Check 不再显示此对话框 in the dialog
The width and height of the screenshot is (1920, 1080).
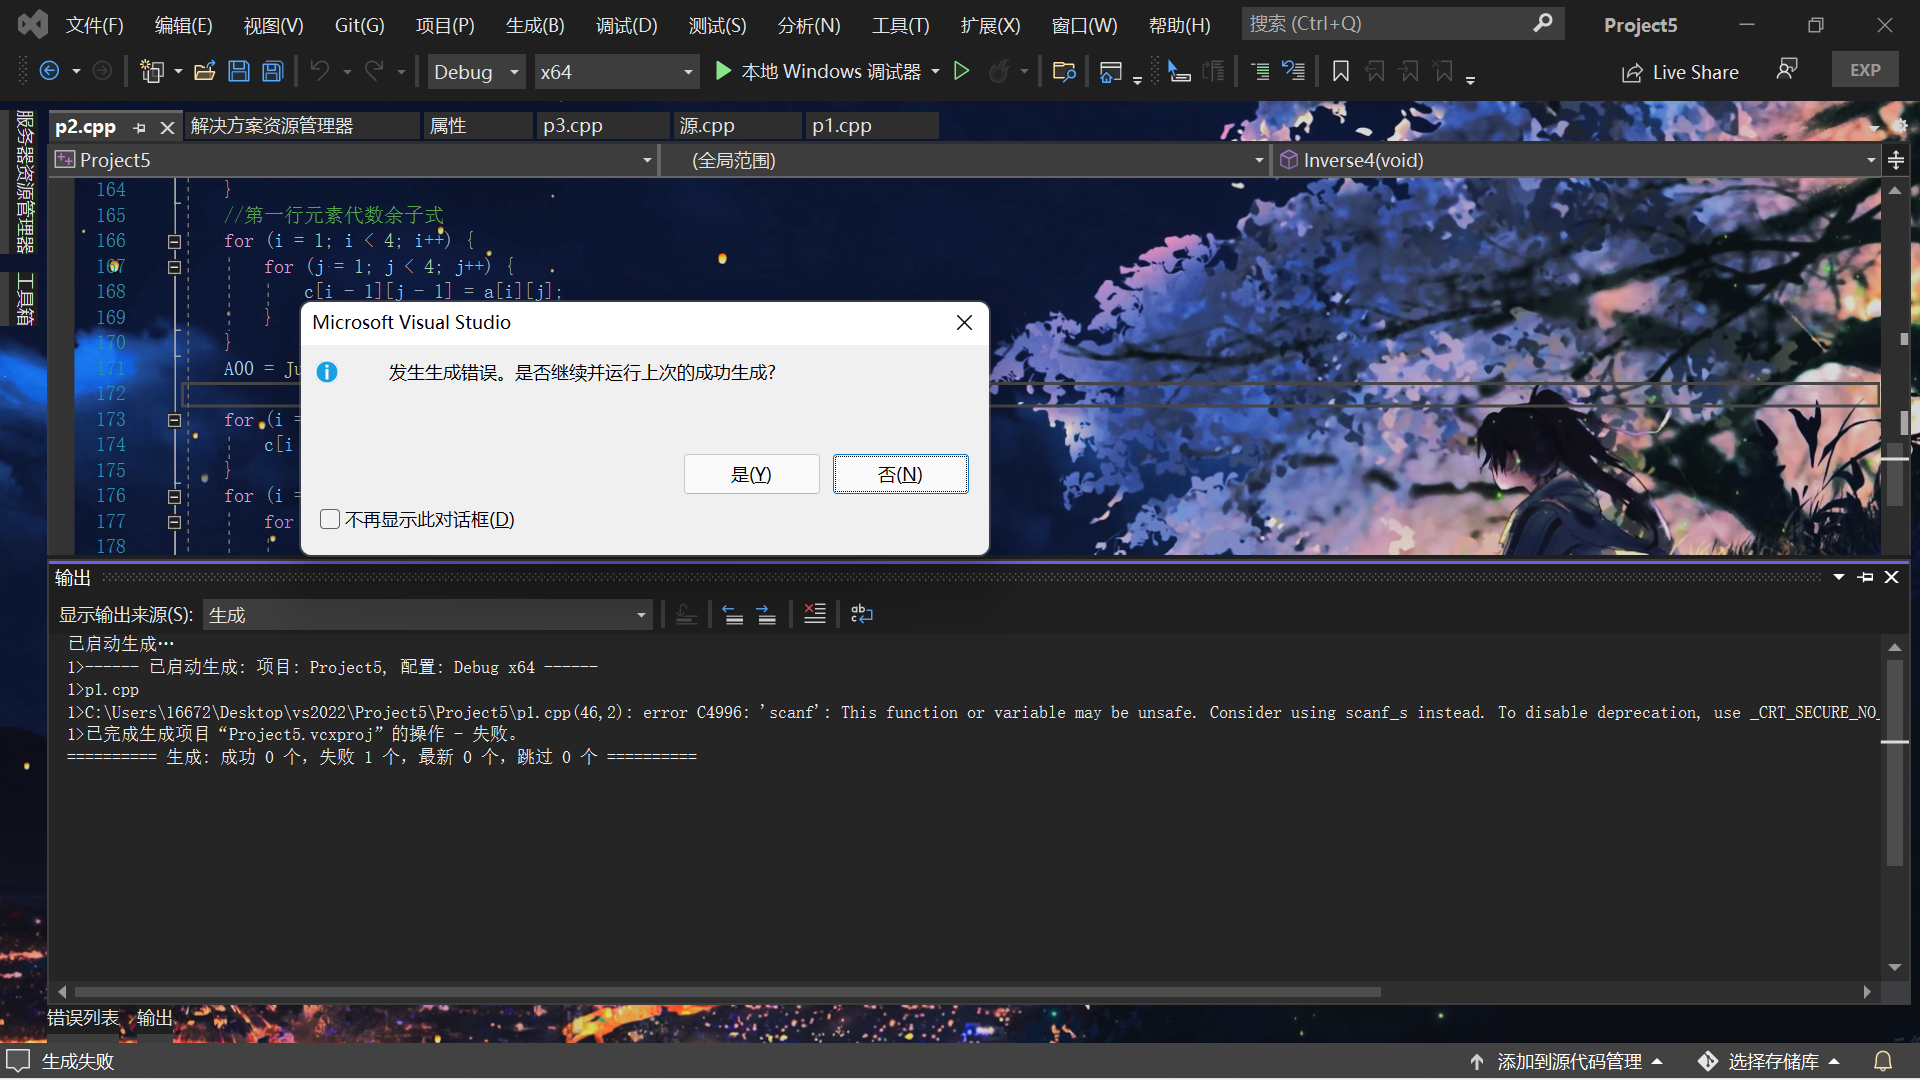tap(330, 519)
